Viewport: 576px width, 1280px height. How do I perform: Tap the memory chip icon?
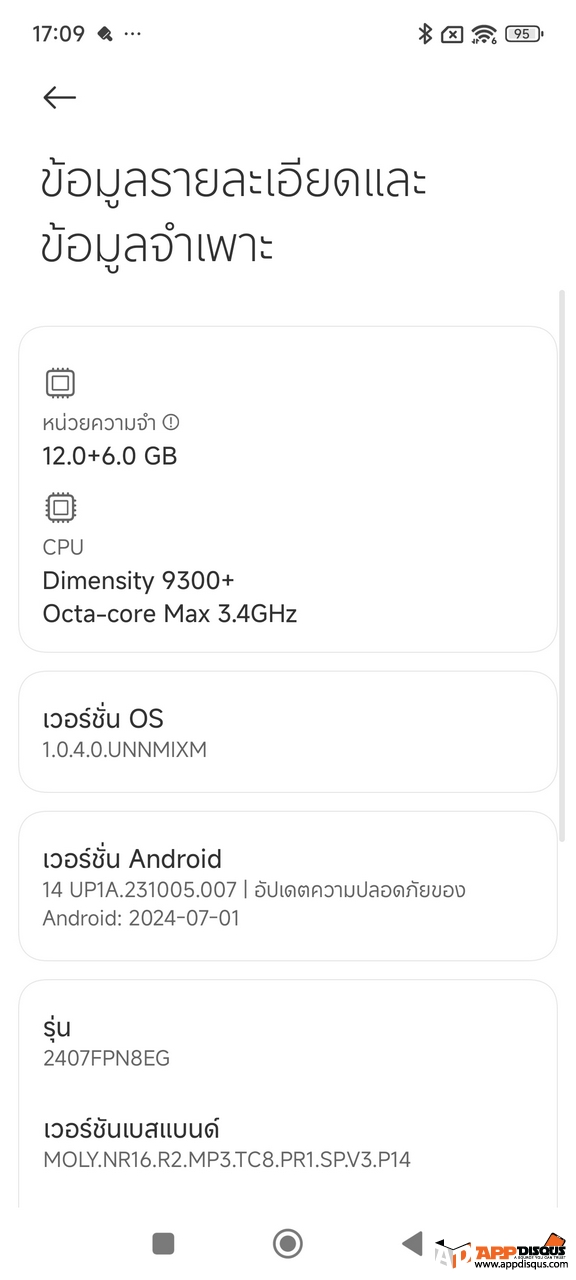click(60, 383)
